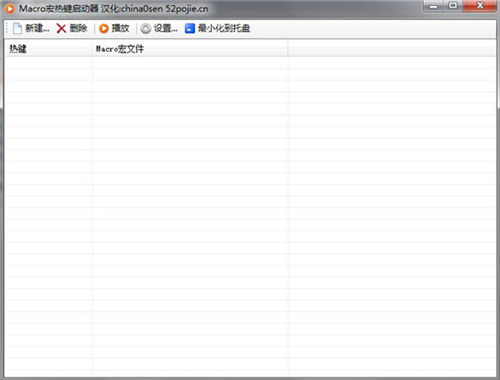This screenshot has height=380, width=500.
Task: Open 设置... from the toolbar
Action: coord(166,28)
